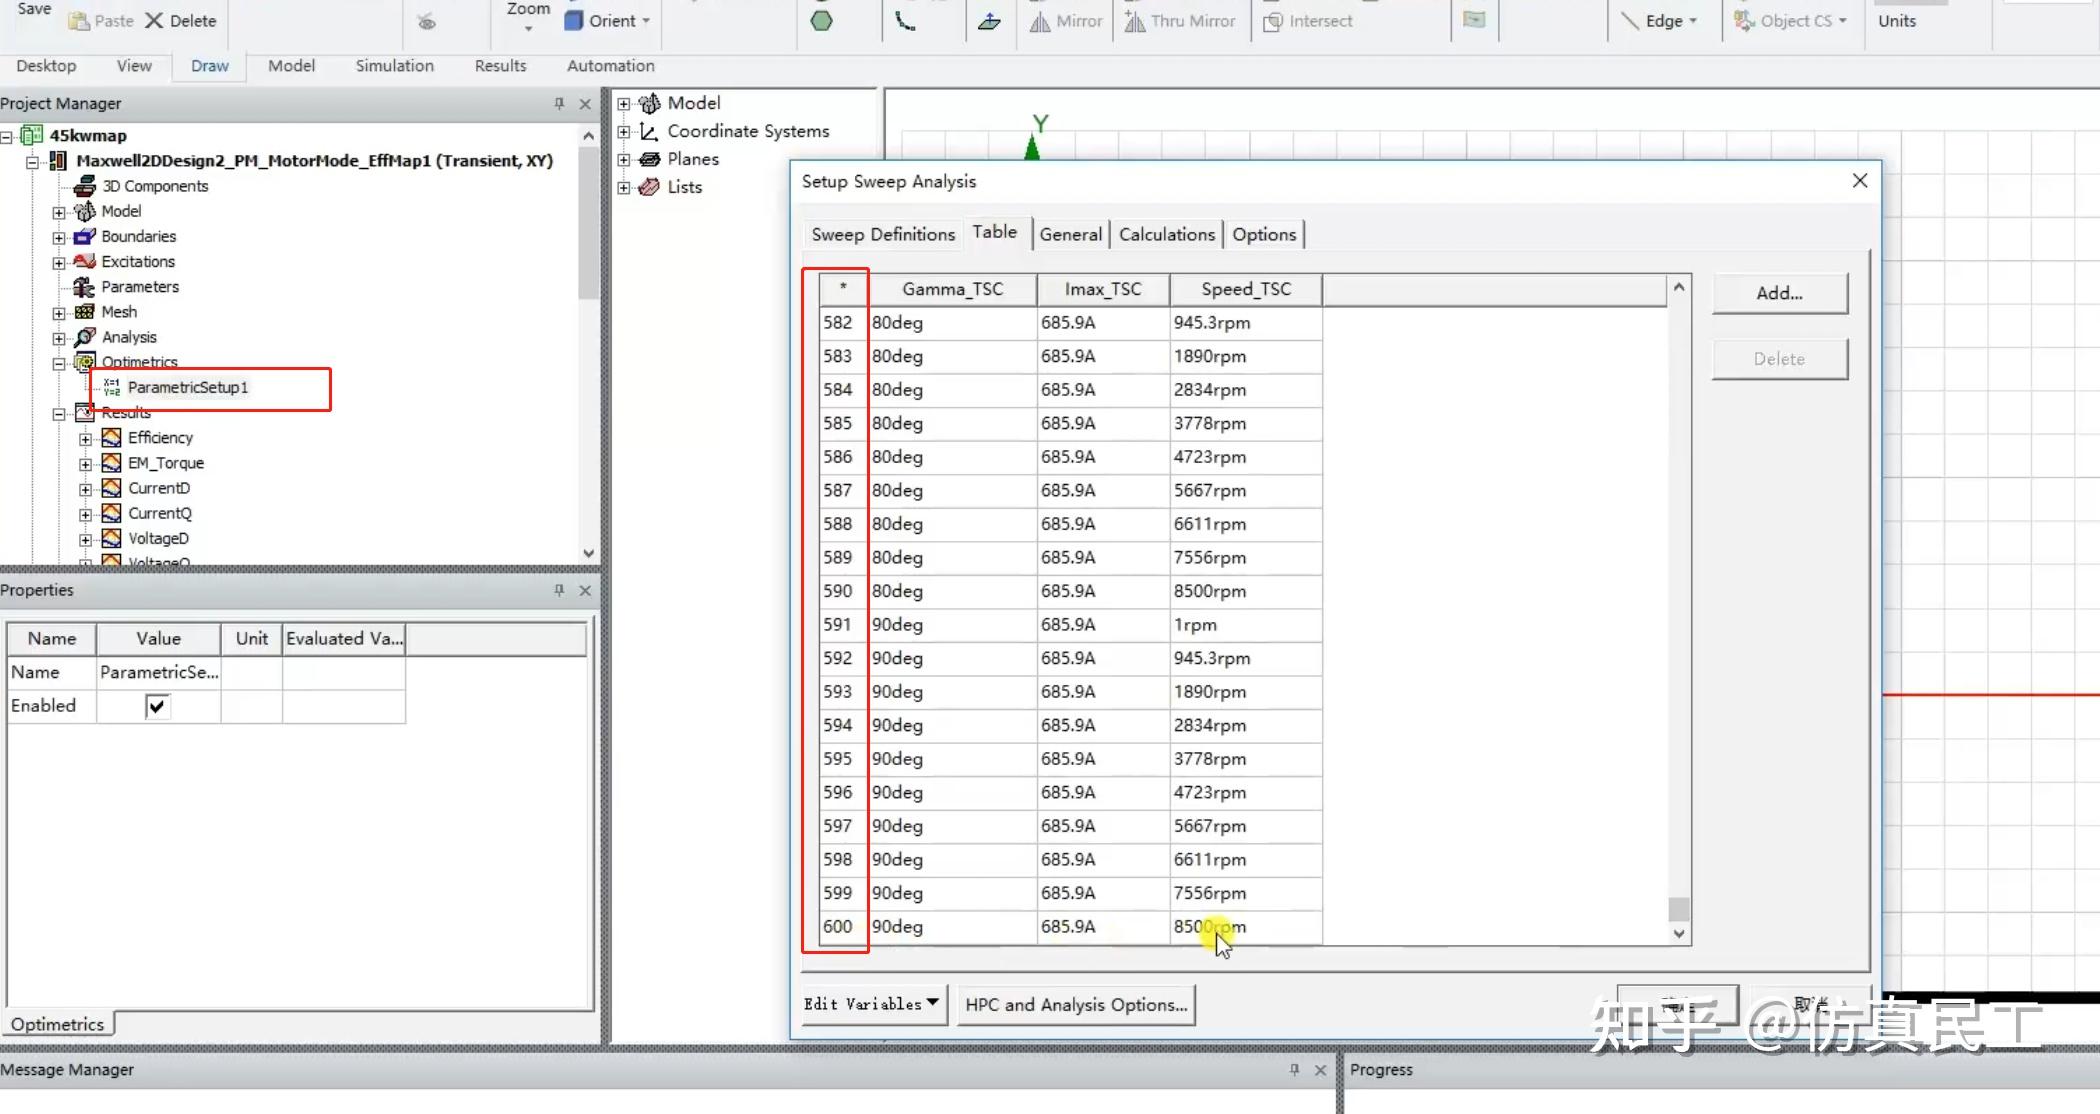Click the Mirror tool icon
This screenshot has height=1114, width=2100.
pos(1040,21)
